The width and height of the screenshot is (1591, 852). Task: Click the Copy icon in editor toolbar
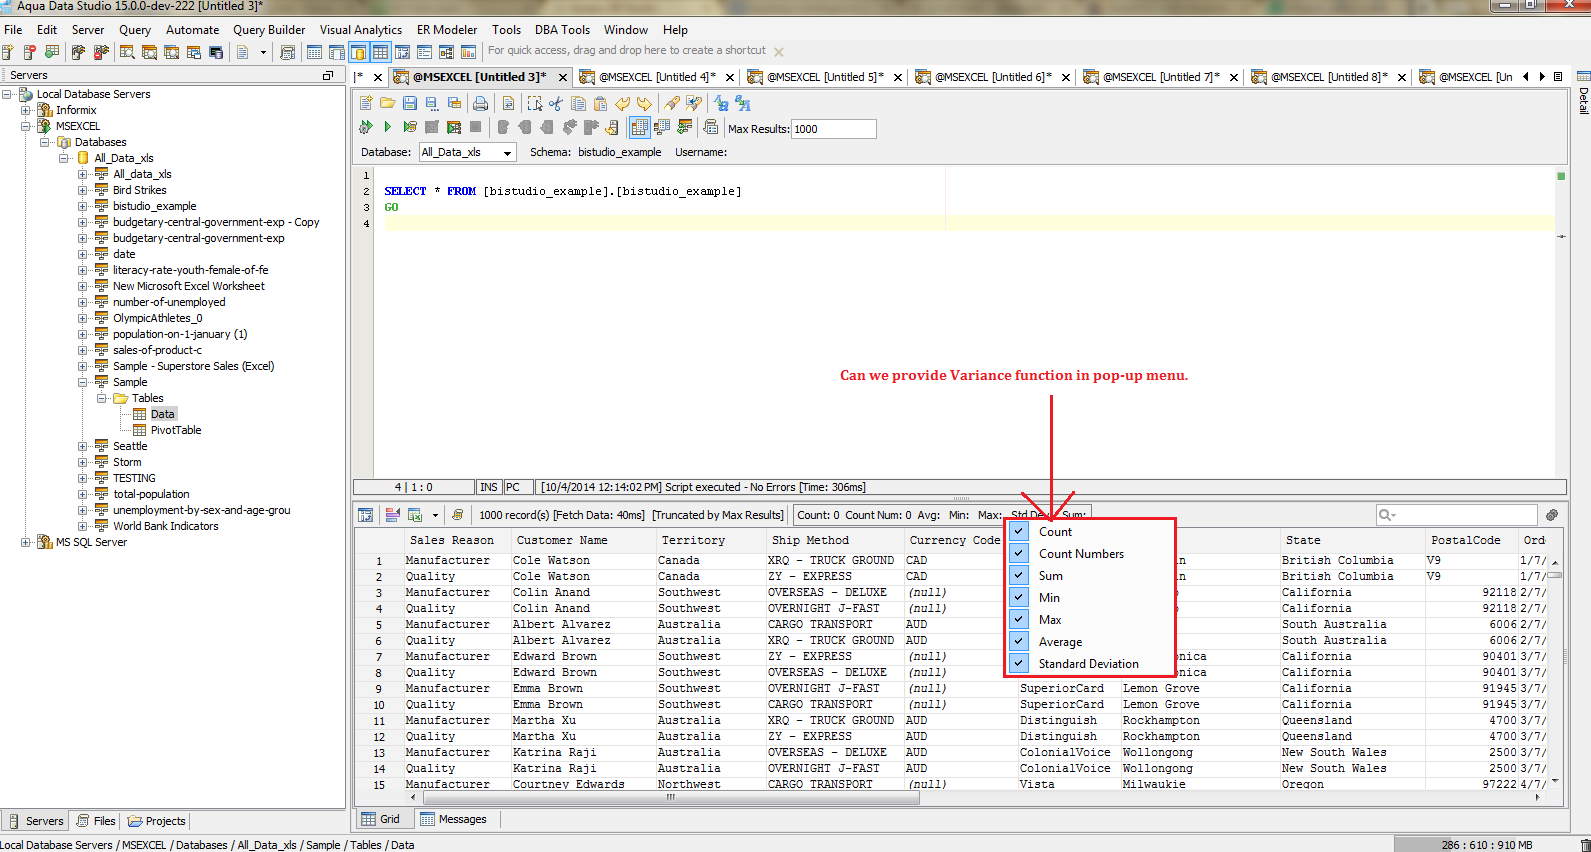pyautogui.click(x=578, y=103)
